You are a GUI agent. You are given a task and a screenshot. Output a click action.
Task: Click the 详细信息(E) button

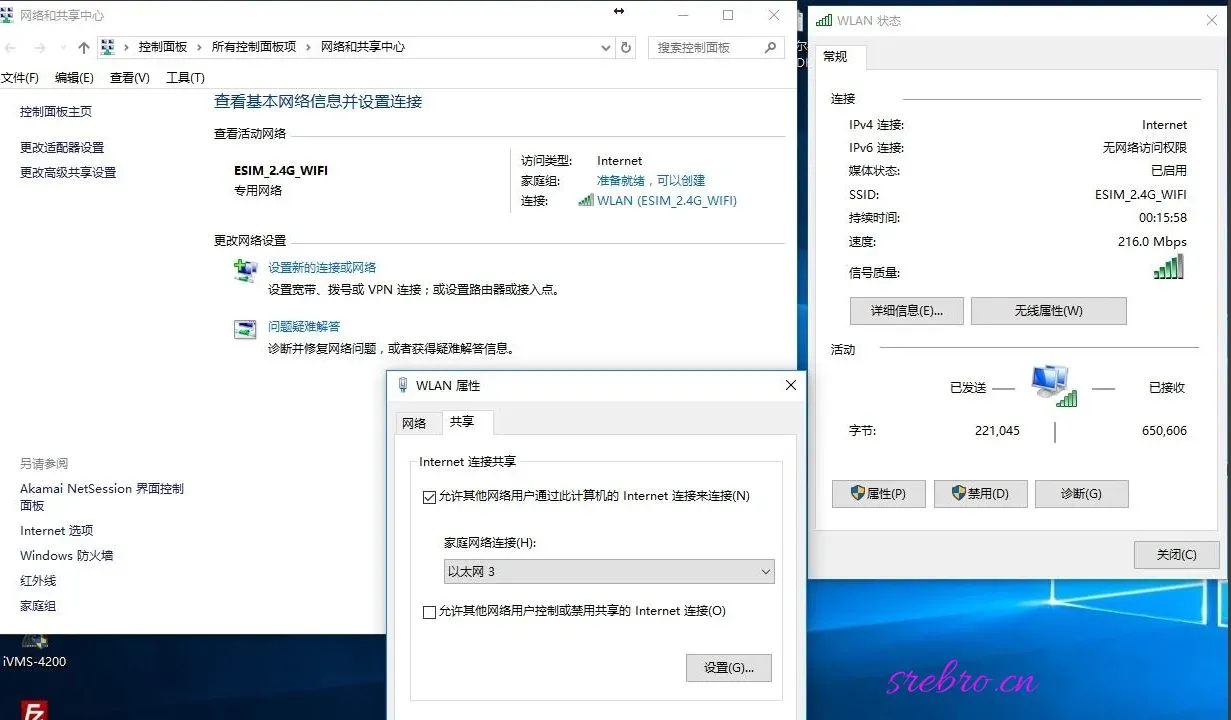pyautogui.click(x=907, y=311)
